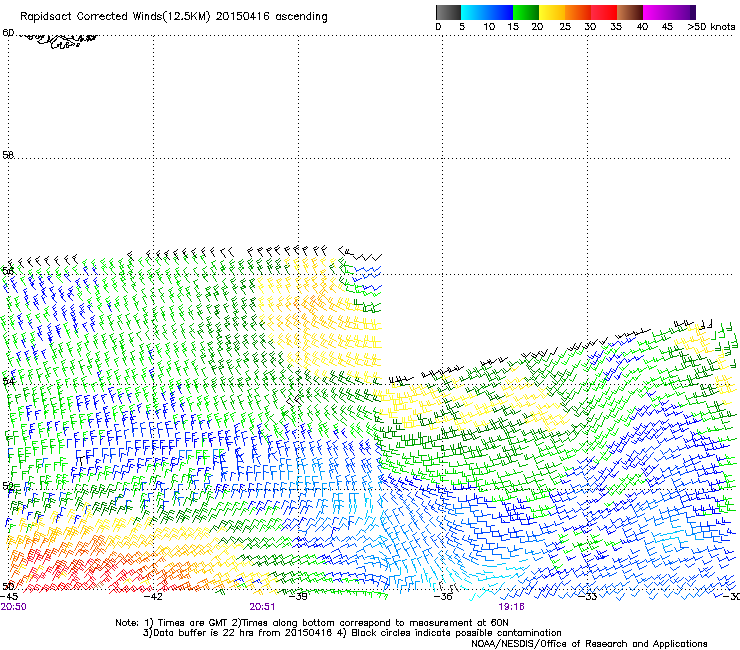Click the legend tick label '40'
This screenshot has width=740, height=650.
coord(642,27)
